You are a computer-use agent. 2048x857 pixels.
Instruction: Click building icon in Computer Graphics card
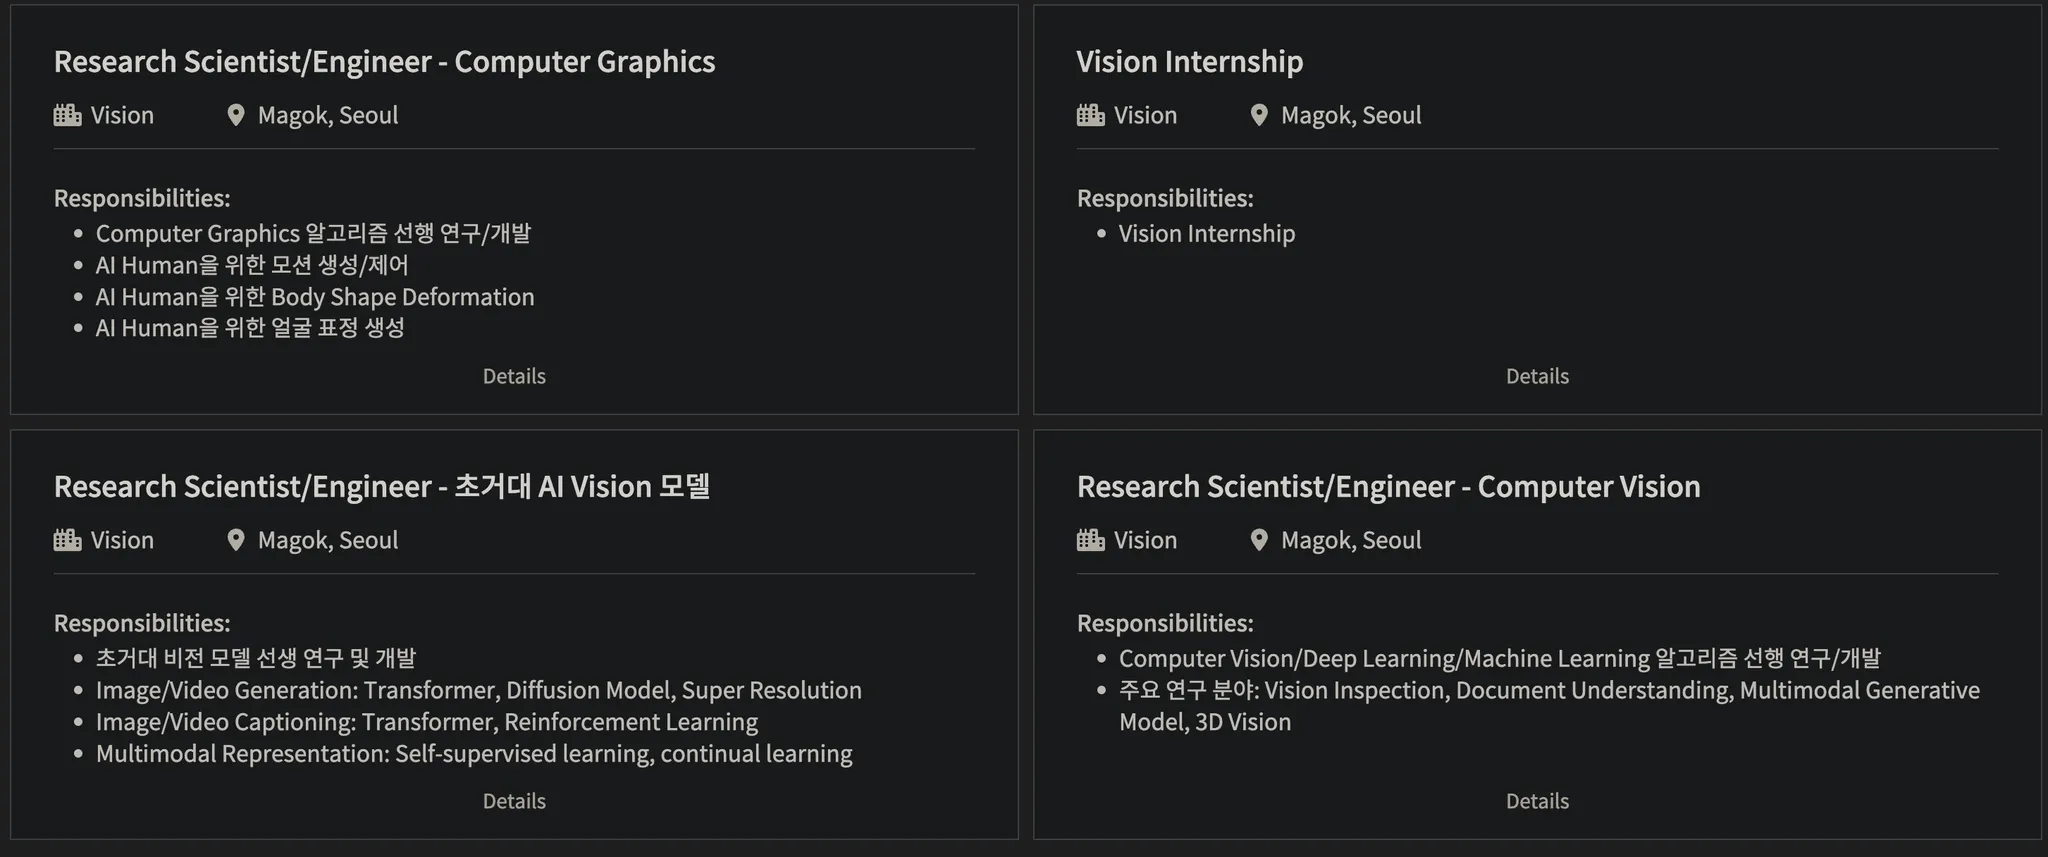coord(67,115)
